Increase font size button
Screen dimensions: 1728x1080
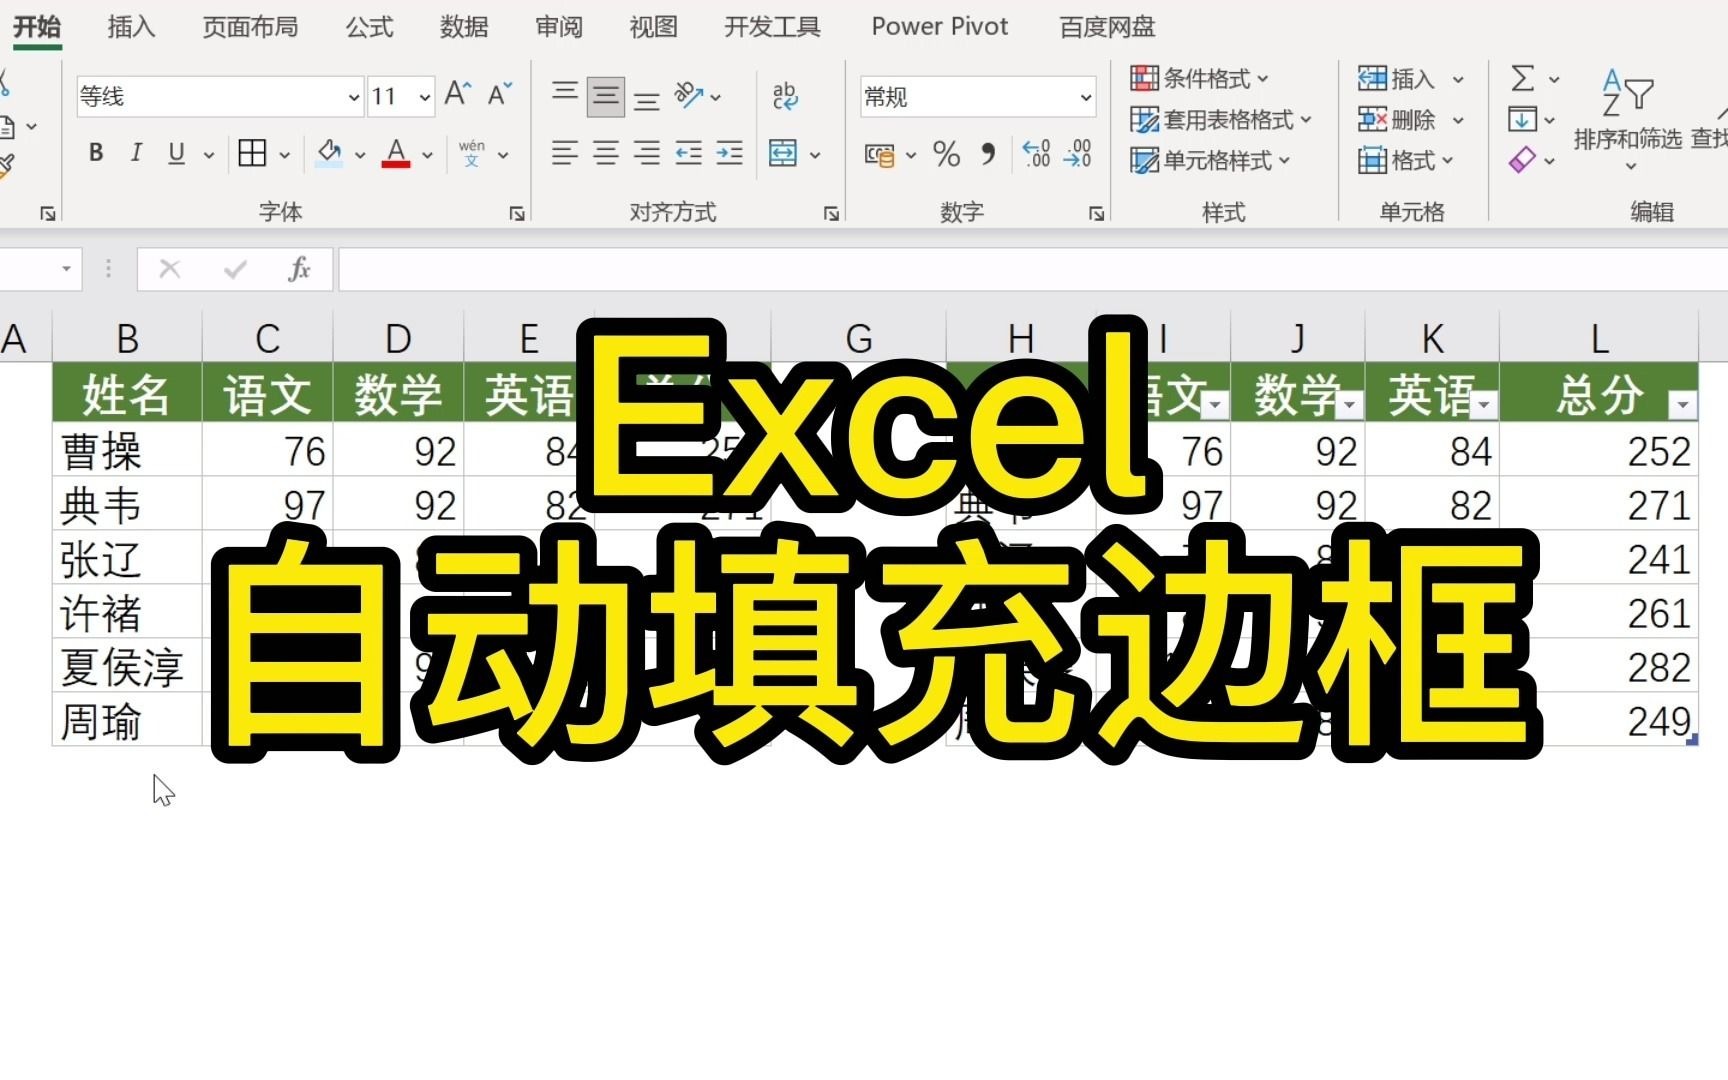coord(458,95)
